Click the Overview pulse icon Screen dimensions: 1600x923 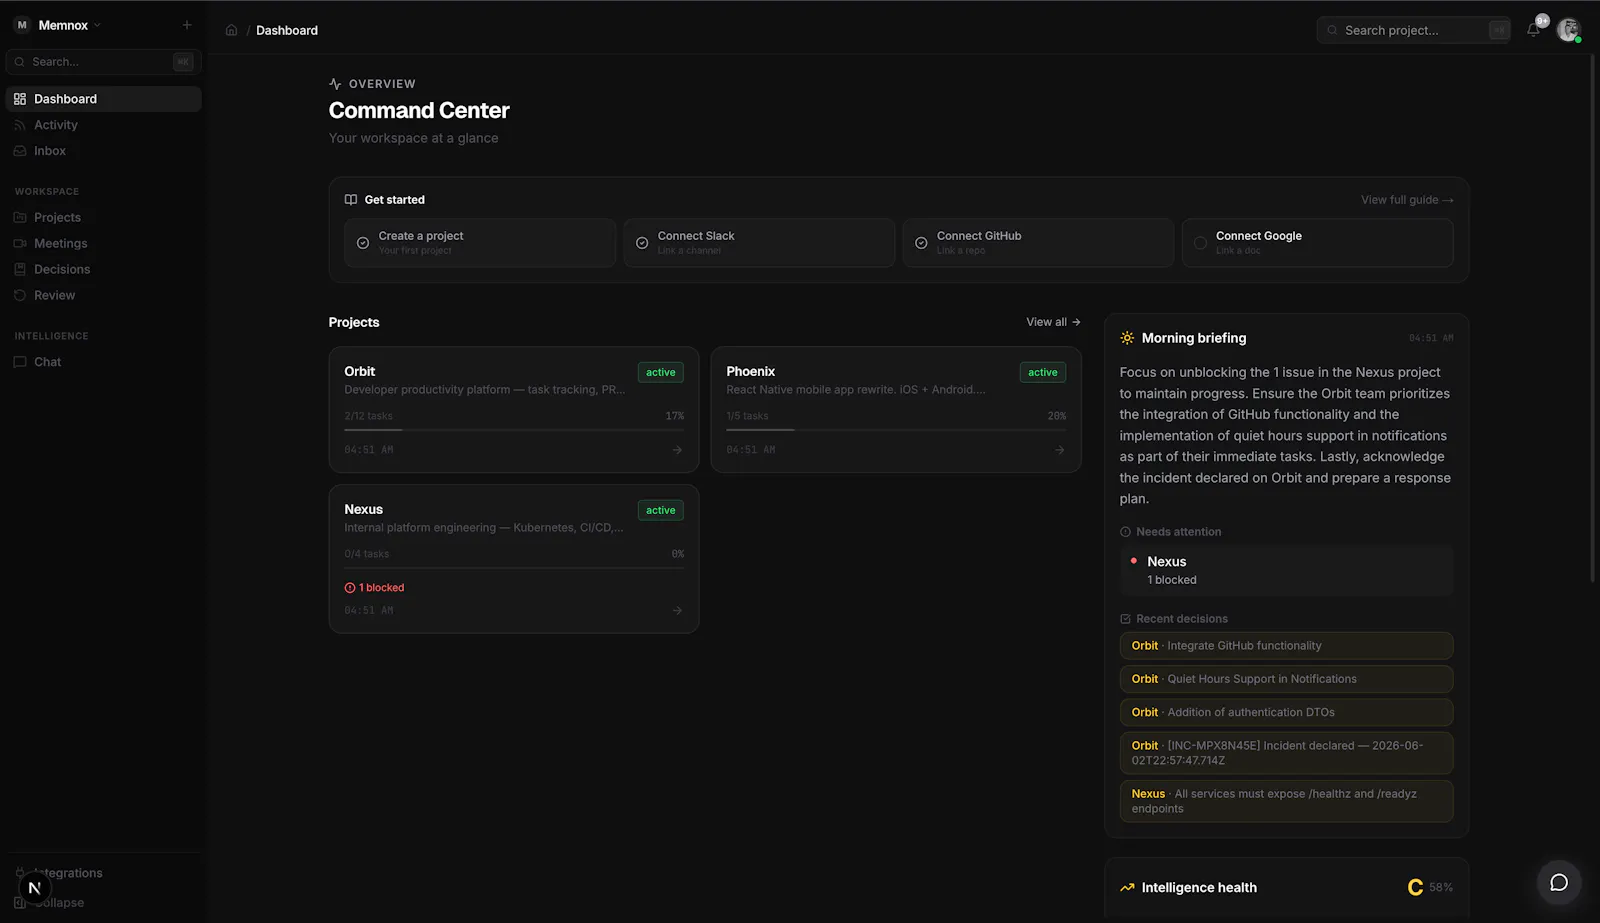pyautogui.click(x=335, y=84)
